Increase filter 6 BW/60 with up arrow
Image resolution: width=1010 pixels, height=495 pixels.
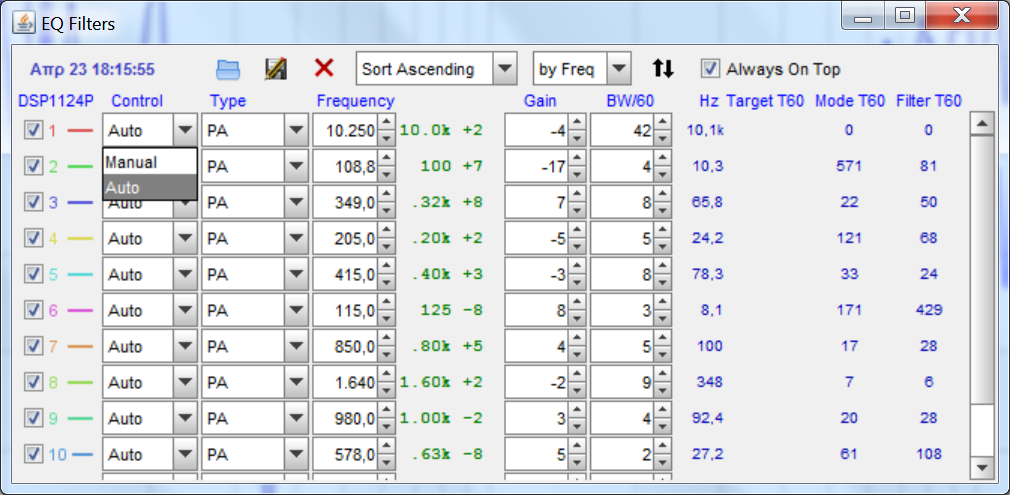(x=662, y=304)
